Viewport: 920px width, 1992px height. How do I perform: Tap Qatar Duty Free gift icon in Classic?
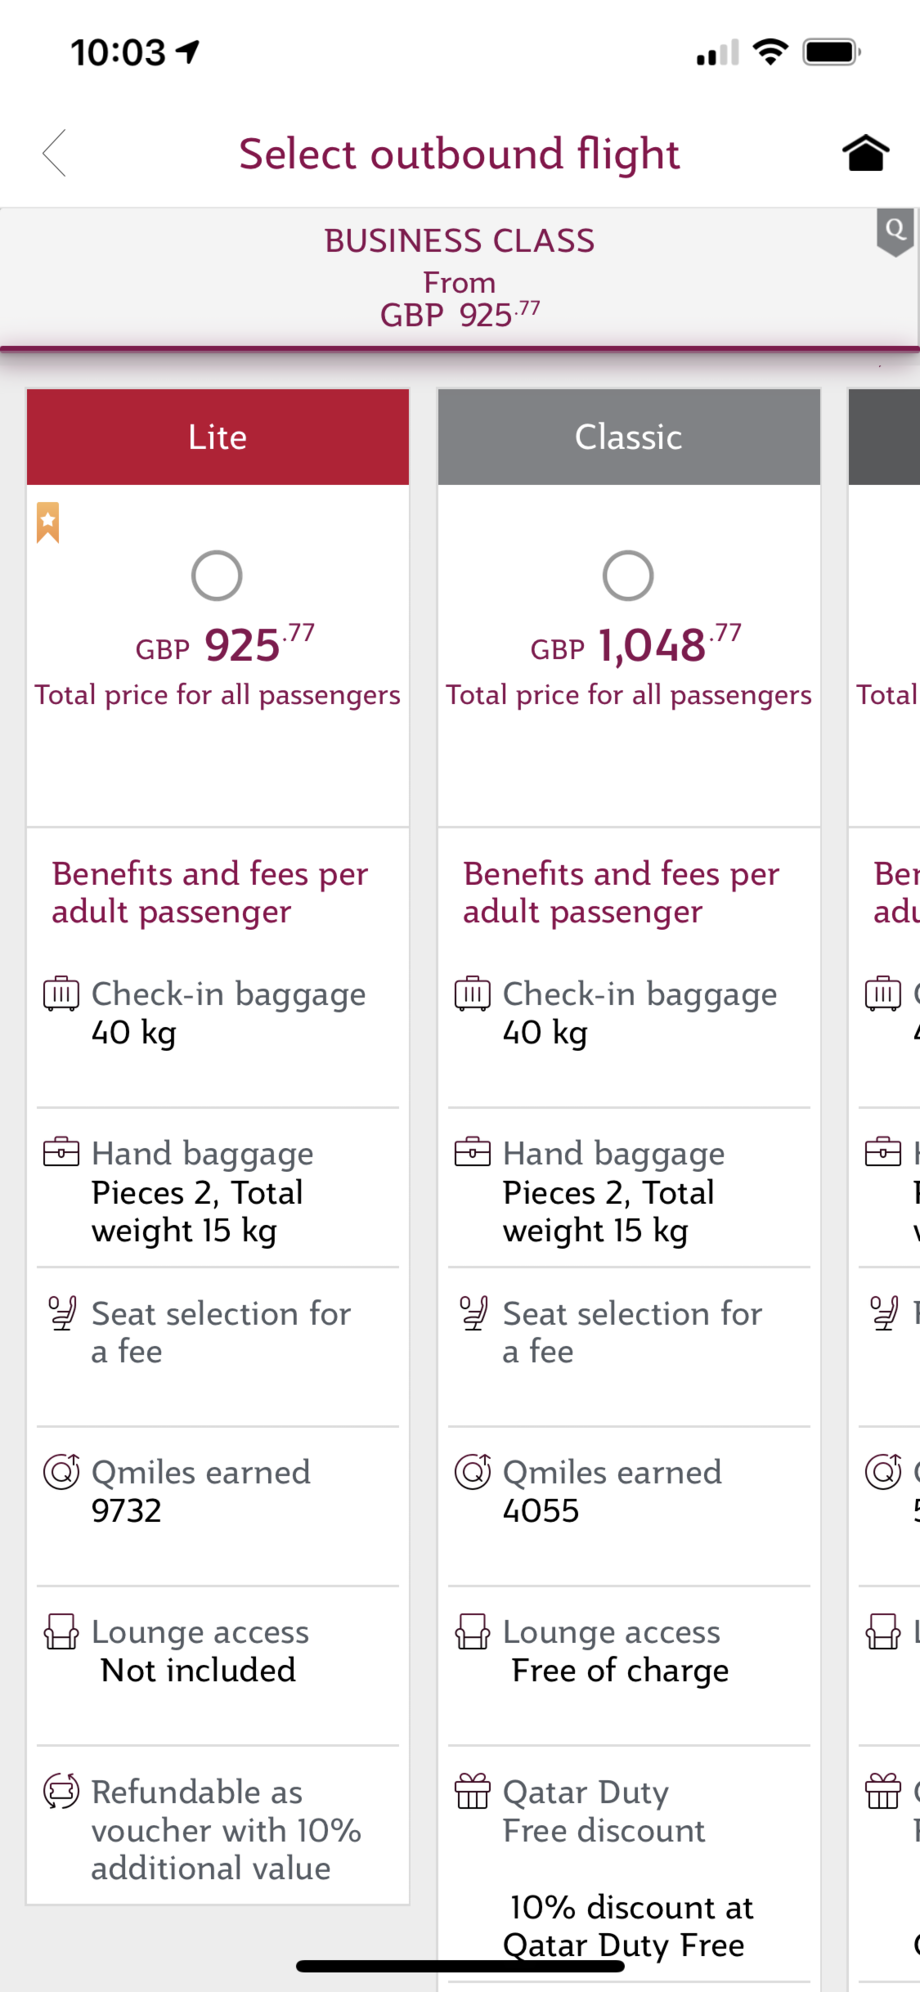tap(473, 1791)
